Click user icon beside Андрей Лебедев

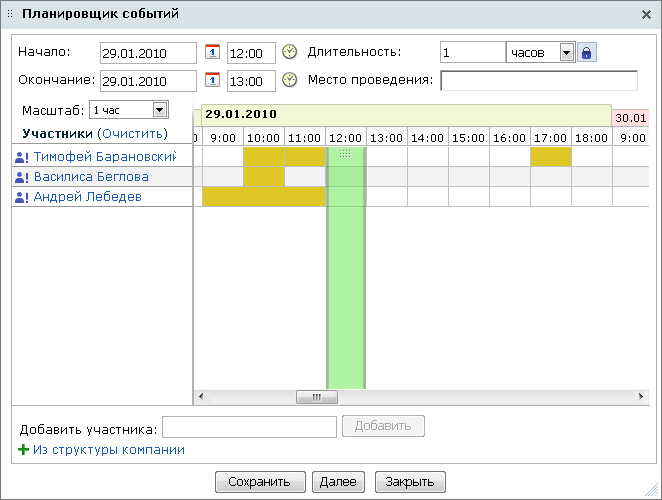coord(21,197)
